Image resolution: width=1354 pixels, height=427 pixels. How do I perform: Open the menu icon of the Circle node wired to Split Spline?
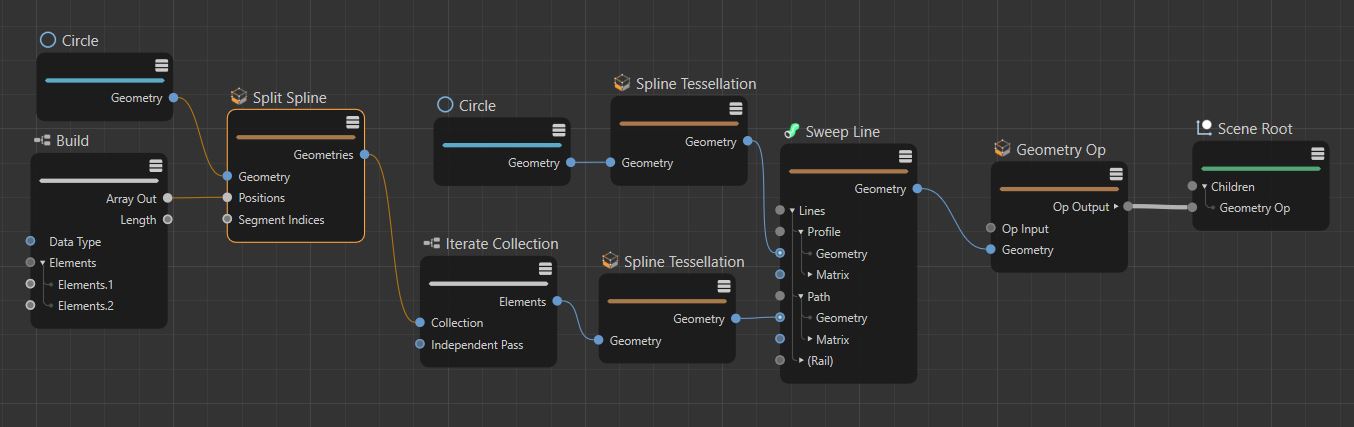tap(161, 65)
